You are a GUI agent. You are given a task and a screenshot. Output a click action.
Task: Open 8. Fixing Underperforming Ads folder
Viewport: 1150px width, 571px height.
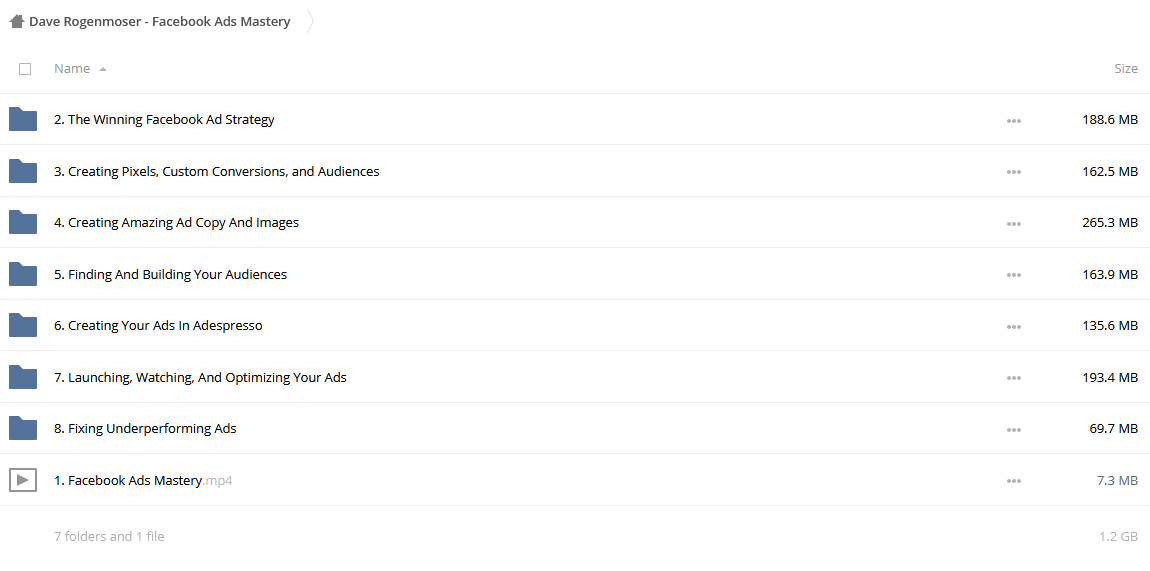point(145,429)
